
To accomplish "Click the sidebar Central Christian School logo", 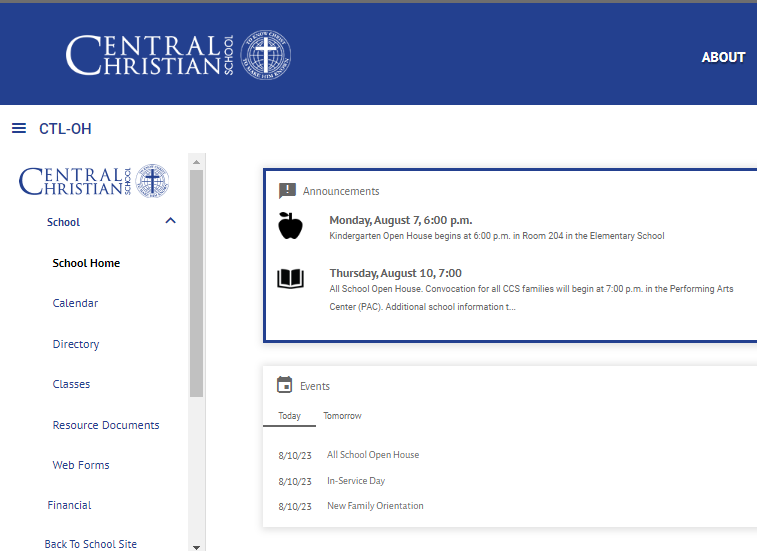I will pos(94,181).
